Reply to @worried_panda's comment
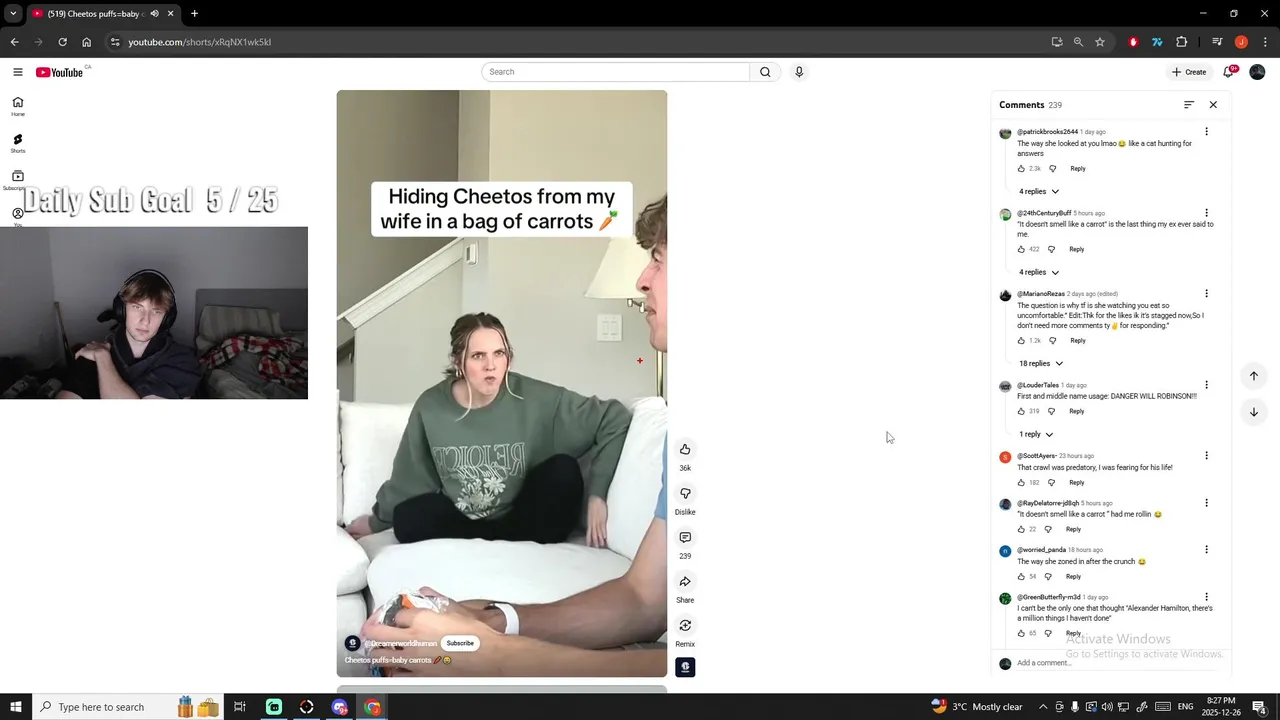Screen dimensions: 1280x720 click(x=1073, y=577)
